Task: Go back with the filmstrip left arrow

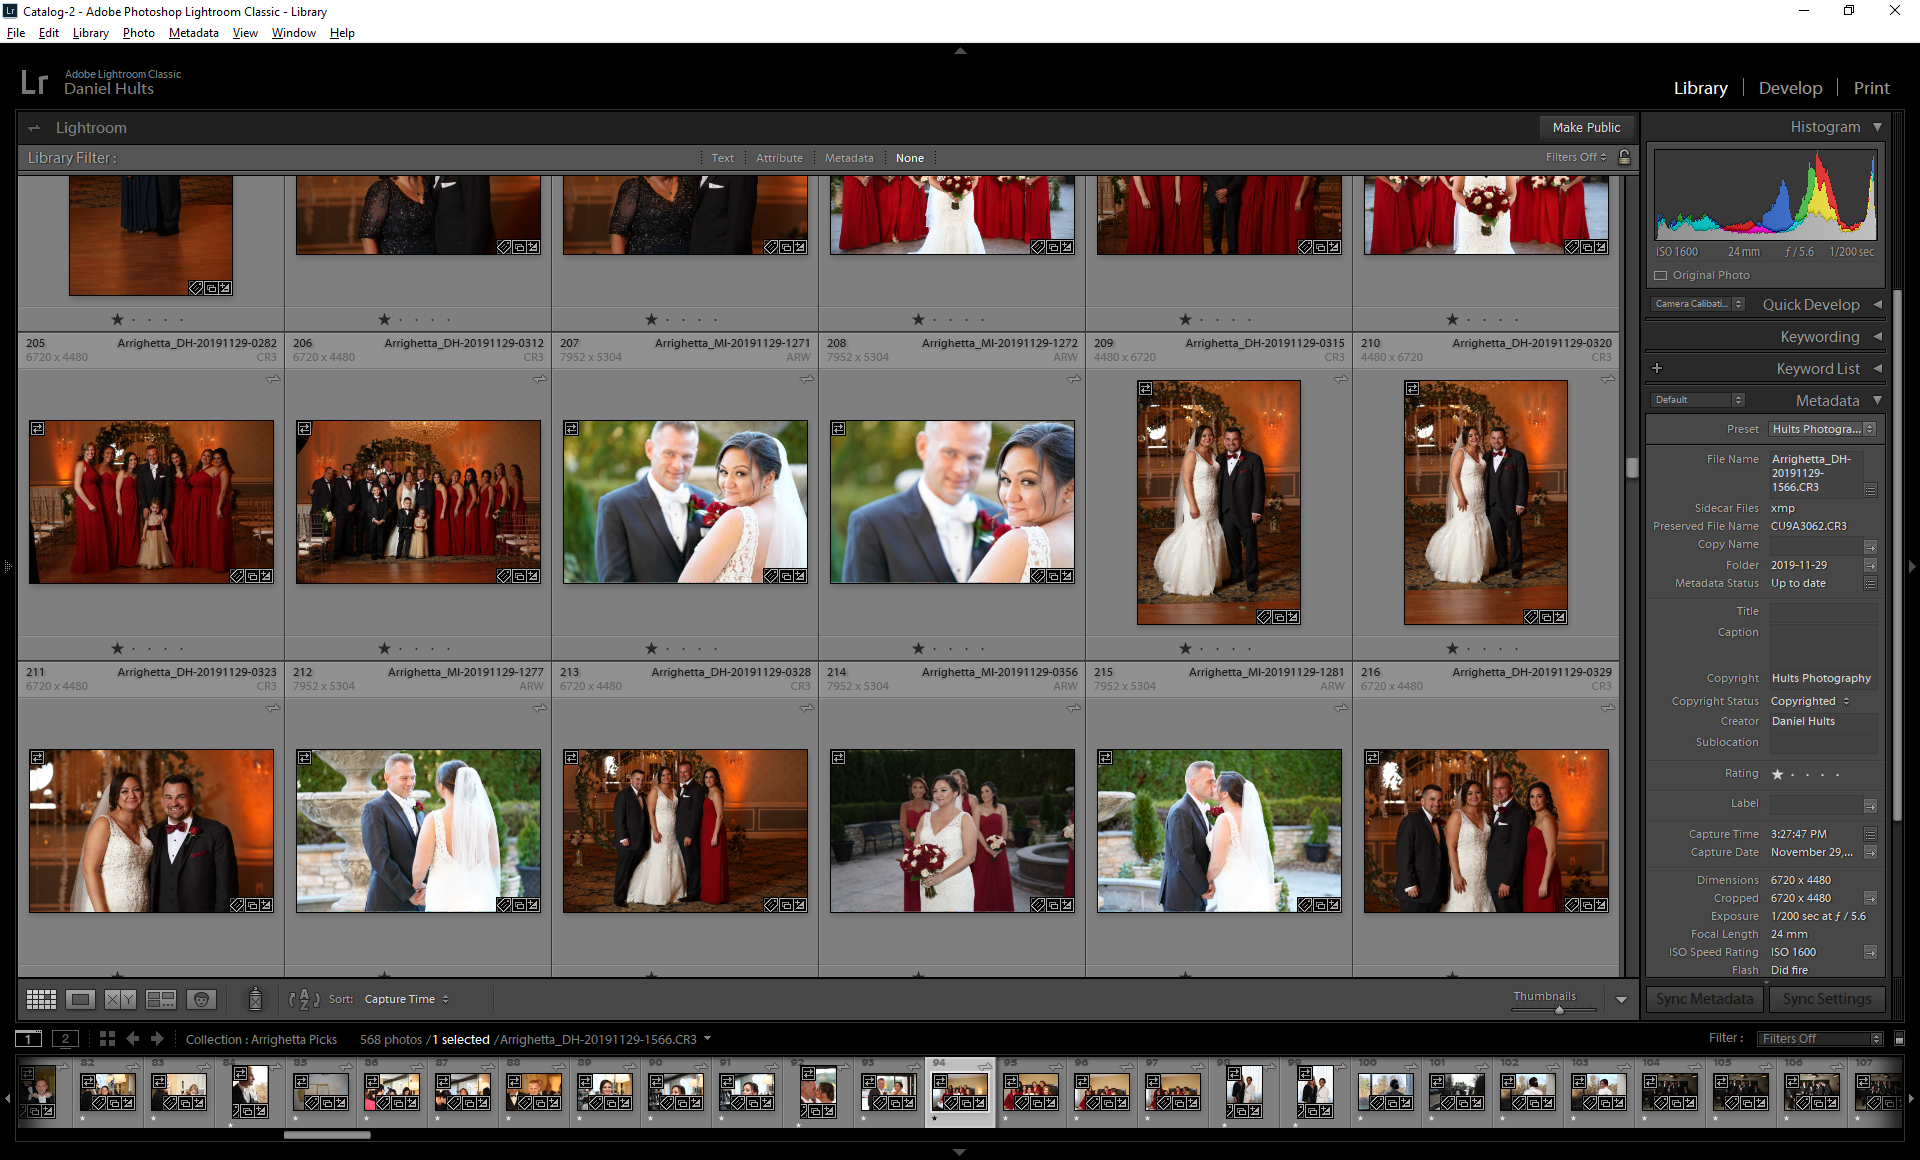Action: pos(133,1039)
